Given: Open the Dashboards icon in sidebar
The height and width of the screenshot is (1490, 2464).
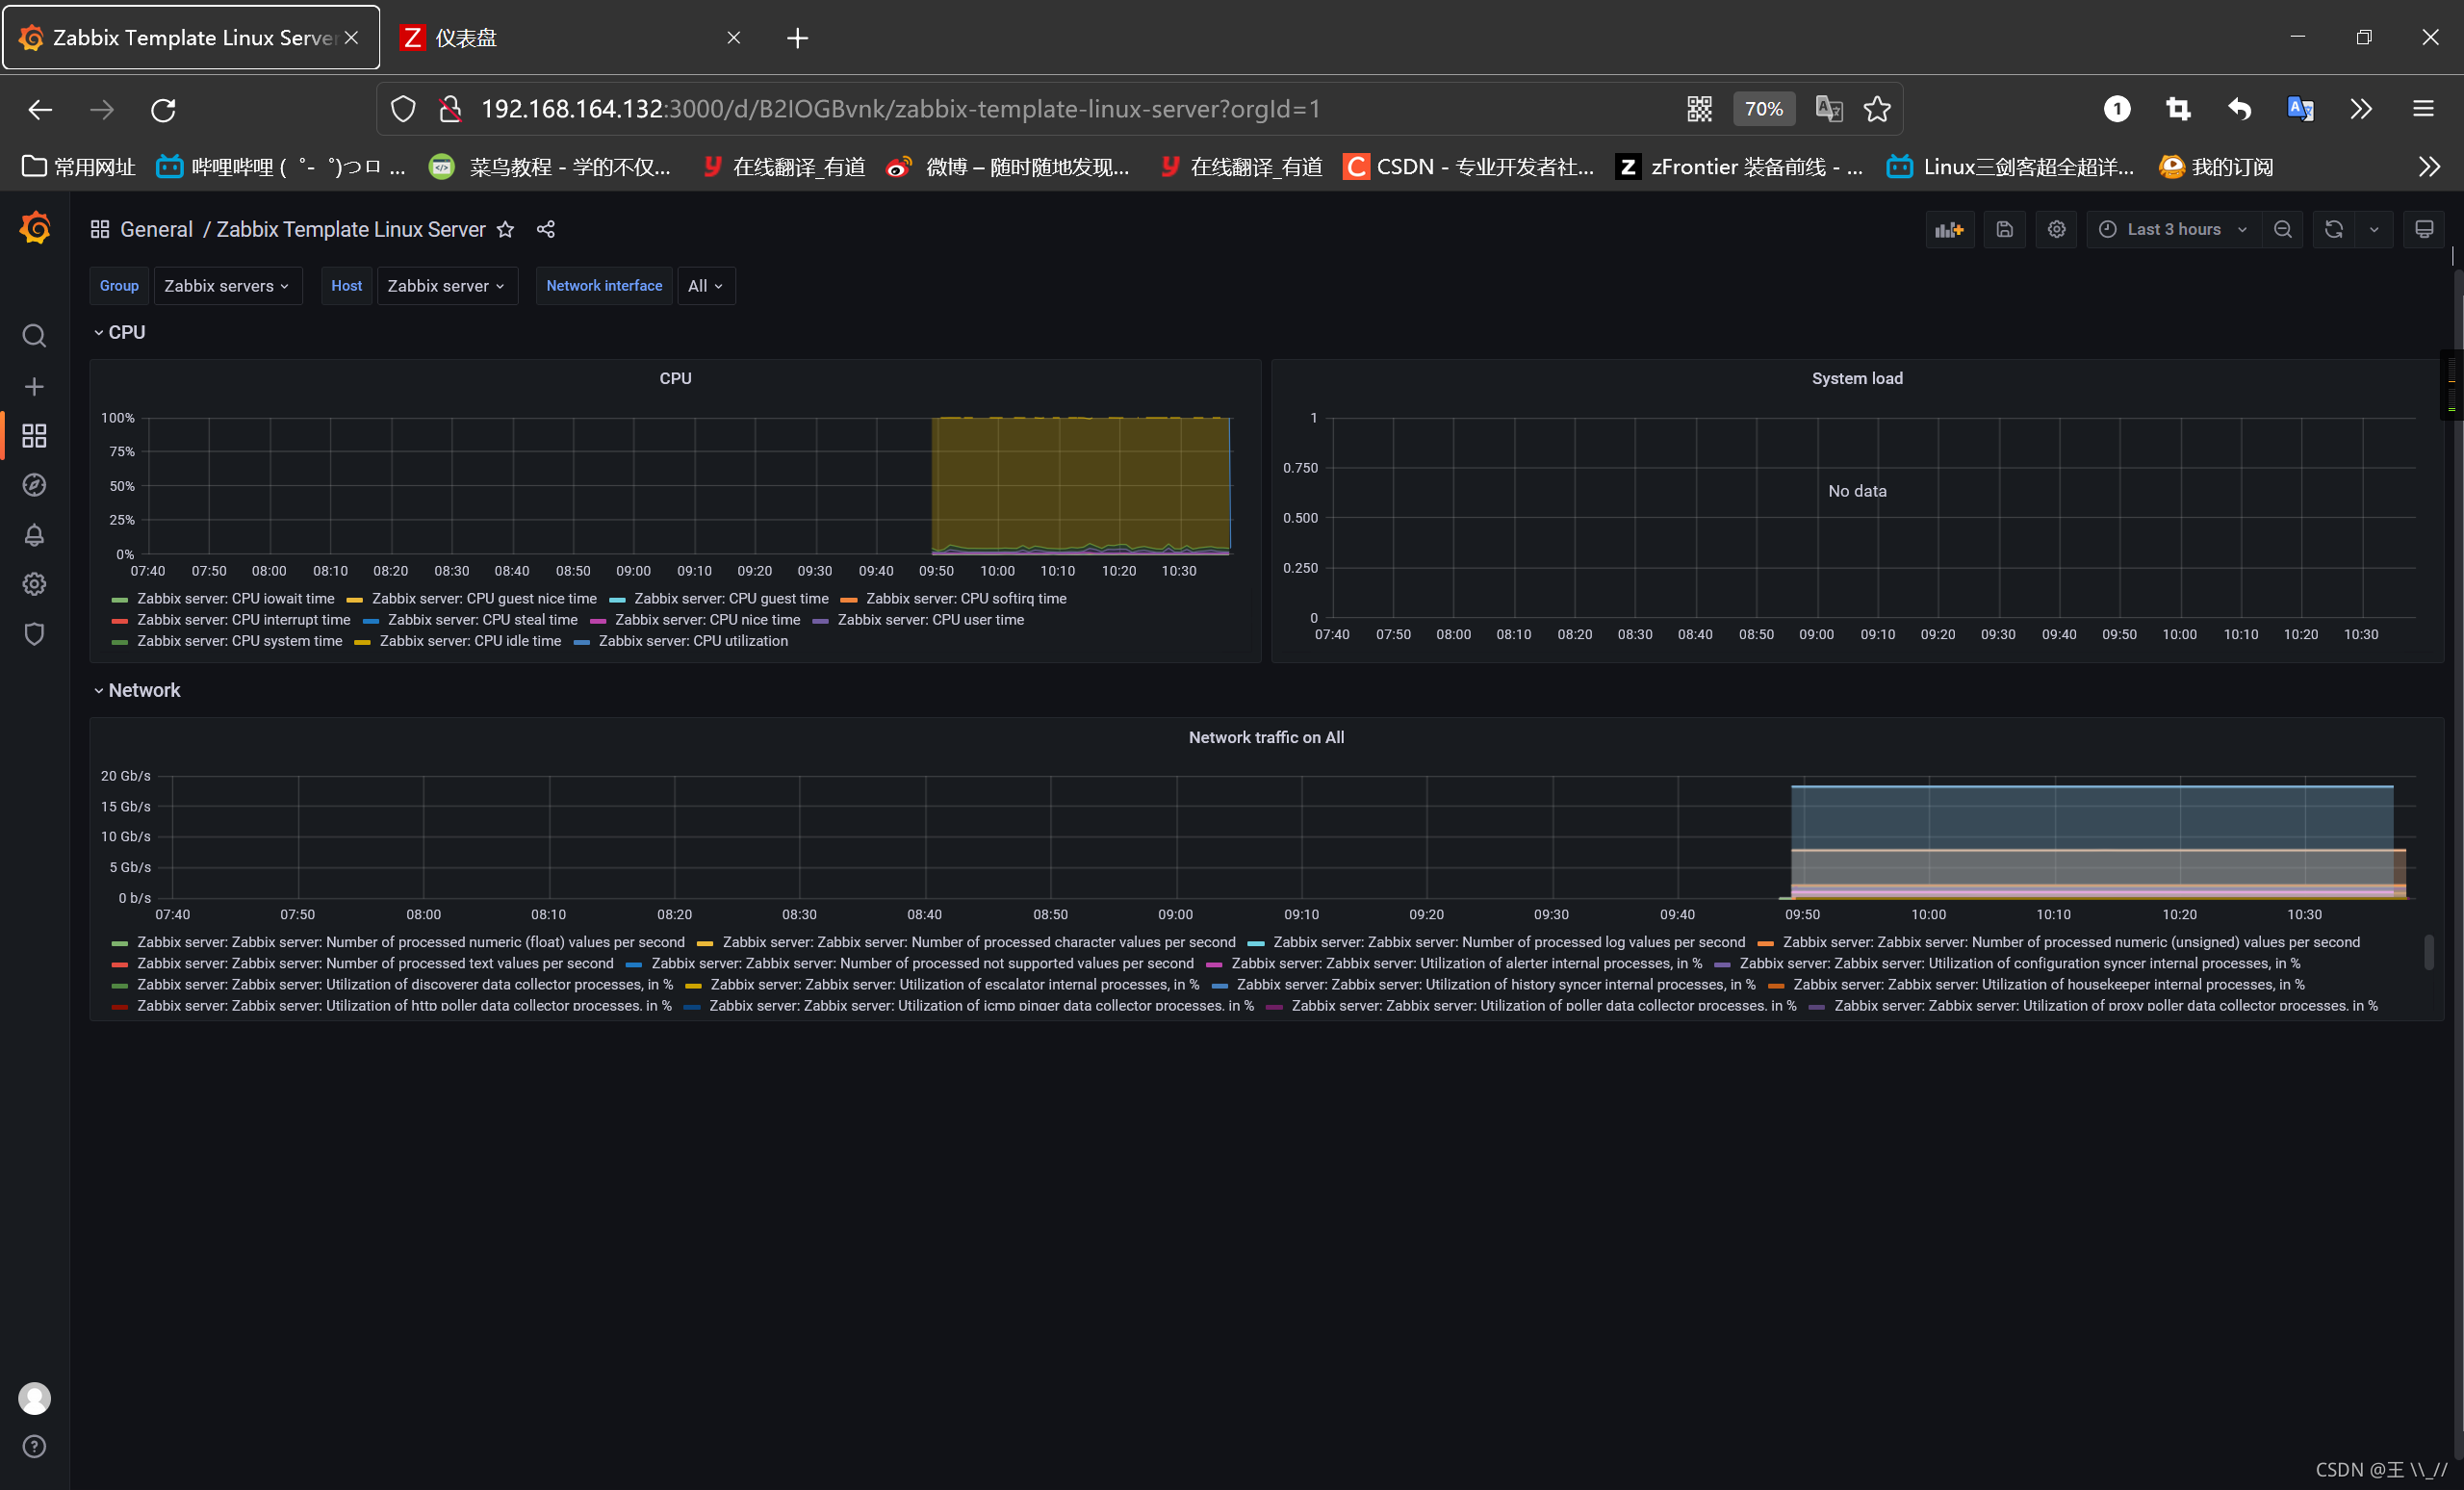Looking at the screenshot, I should pos(34,435).
